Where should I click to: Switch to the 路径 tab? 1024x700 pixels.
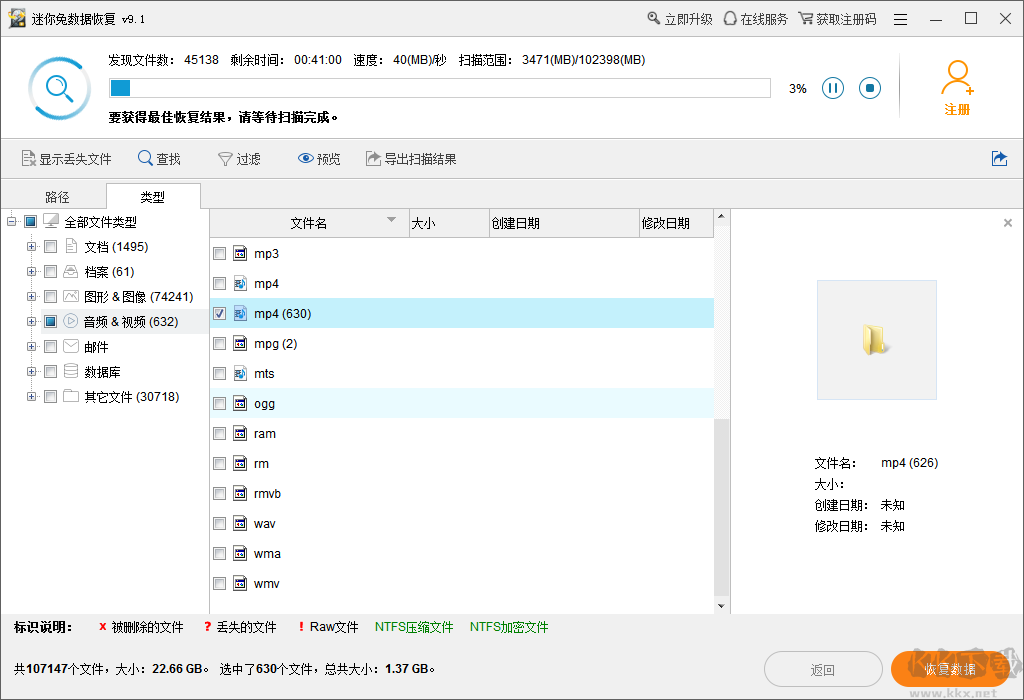[x=57, y=197]
